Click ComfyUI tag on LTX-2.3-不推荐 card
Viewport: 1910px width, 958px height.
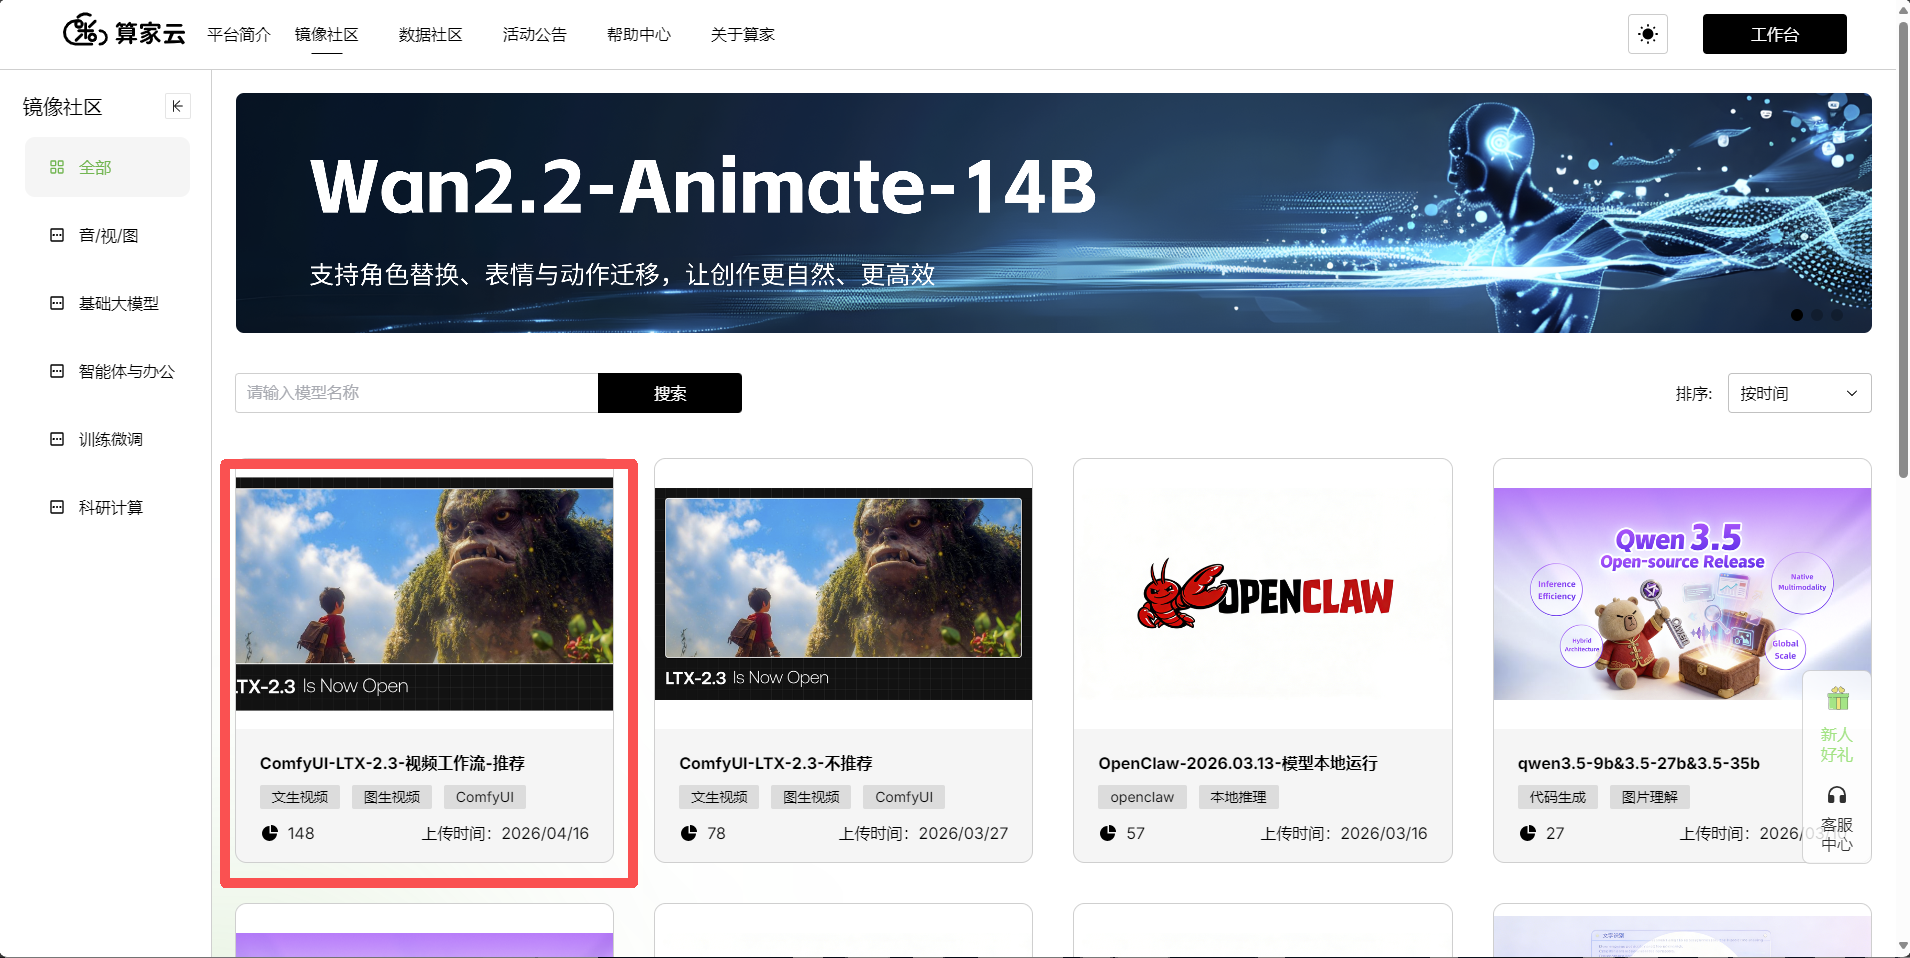click(904, 797)
